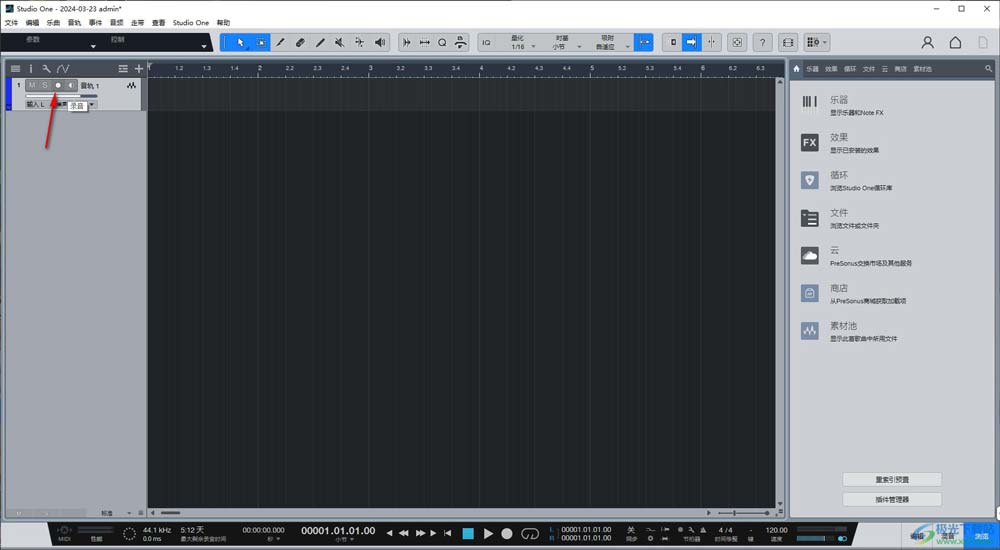
Task: Go to the Start page home icon
Action: tap(955, 42)
